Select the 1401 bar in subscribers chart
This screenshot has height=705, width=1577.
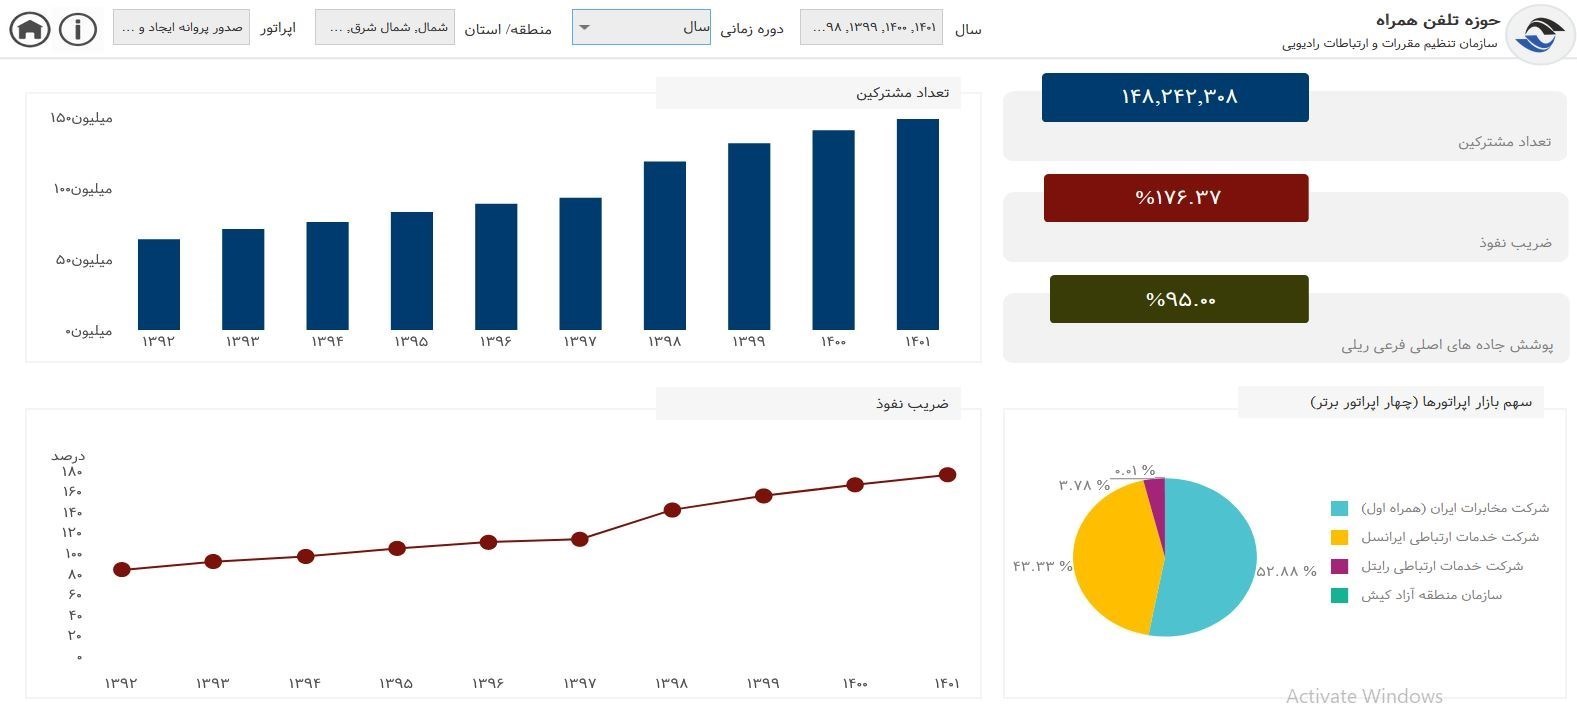(917, 225)
